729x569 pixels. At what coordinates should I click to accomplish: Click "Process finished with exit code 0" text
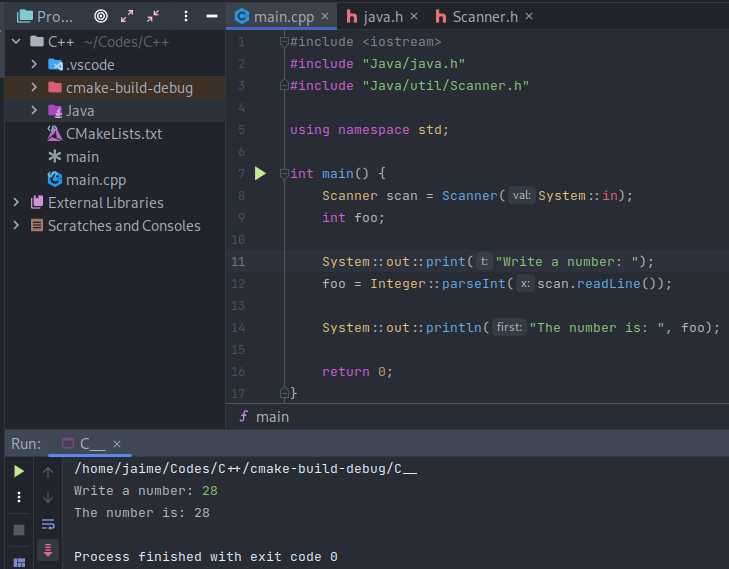click(205, 556)
